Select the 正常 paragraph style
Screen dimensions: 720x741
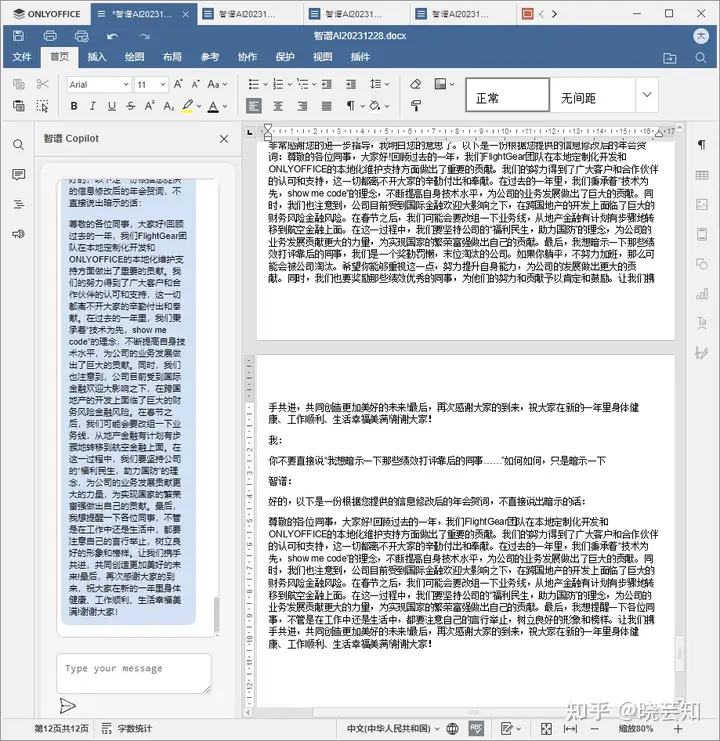(507, 95)
